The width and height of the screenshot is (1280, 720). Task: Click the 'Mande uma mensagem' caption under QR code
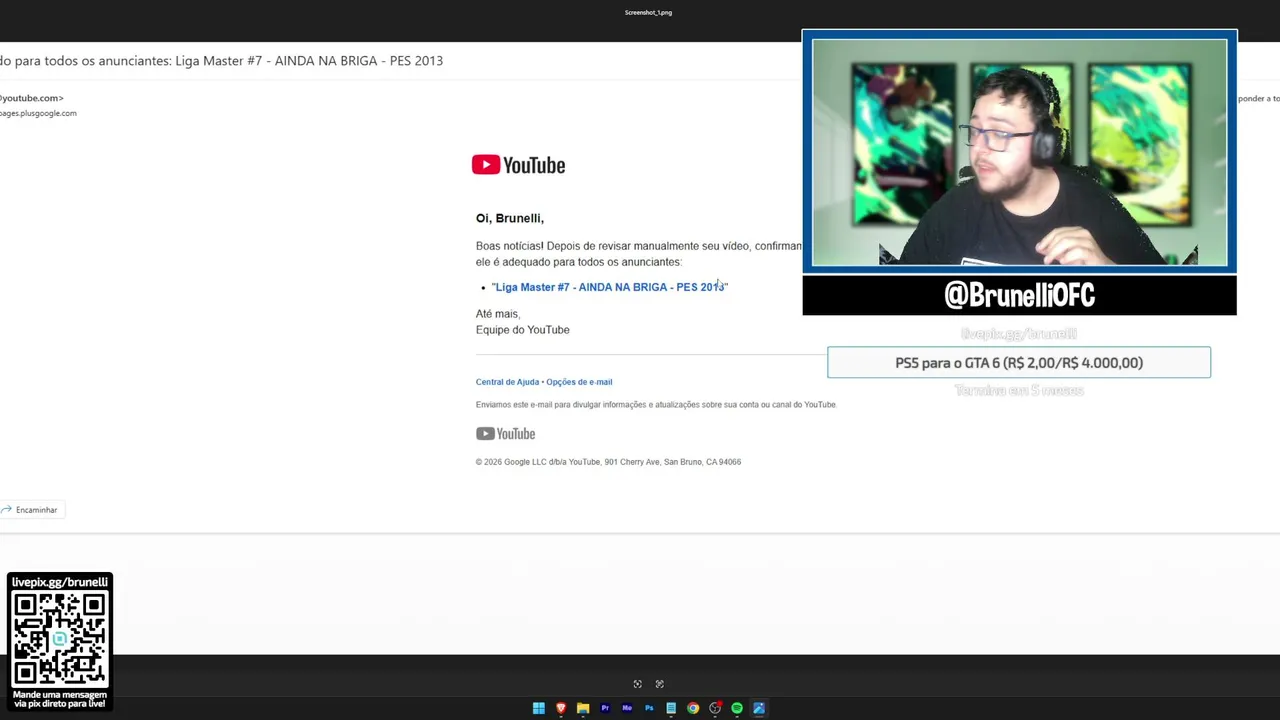click(60, 699)
